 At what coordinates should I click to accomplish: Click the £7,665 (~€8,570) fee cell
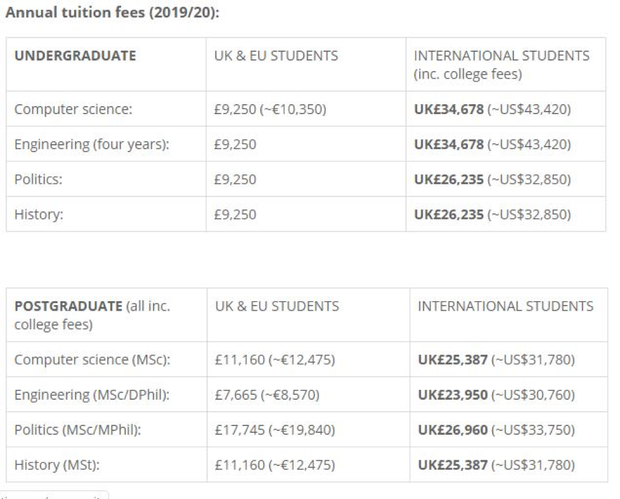click(x=267, y=395)
